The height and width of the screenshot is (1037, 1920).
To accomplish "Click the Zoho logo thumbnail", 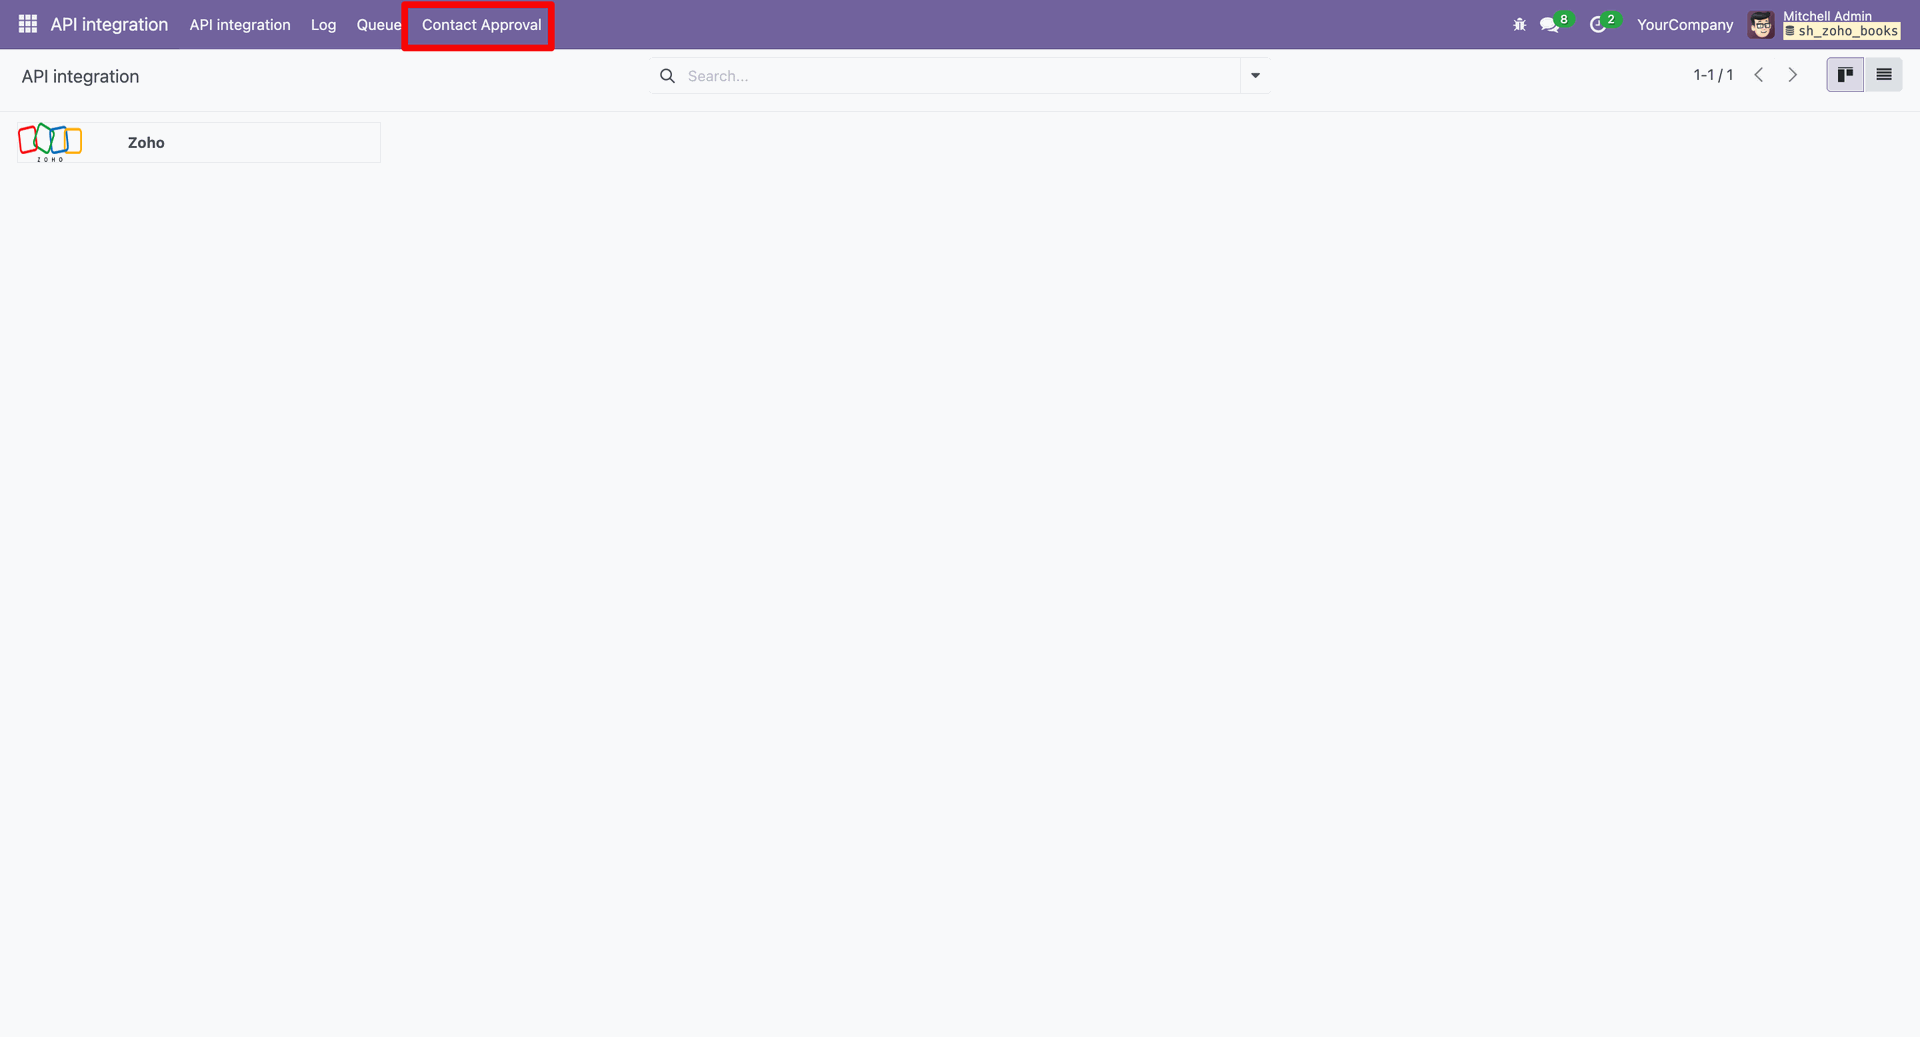I will (x=50, y=142).
